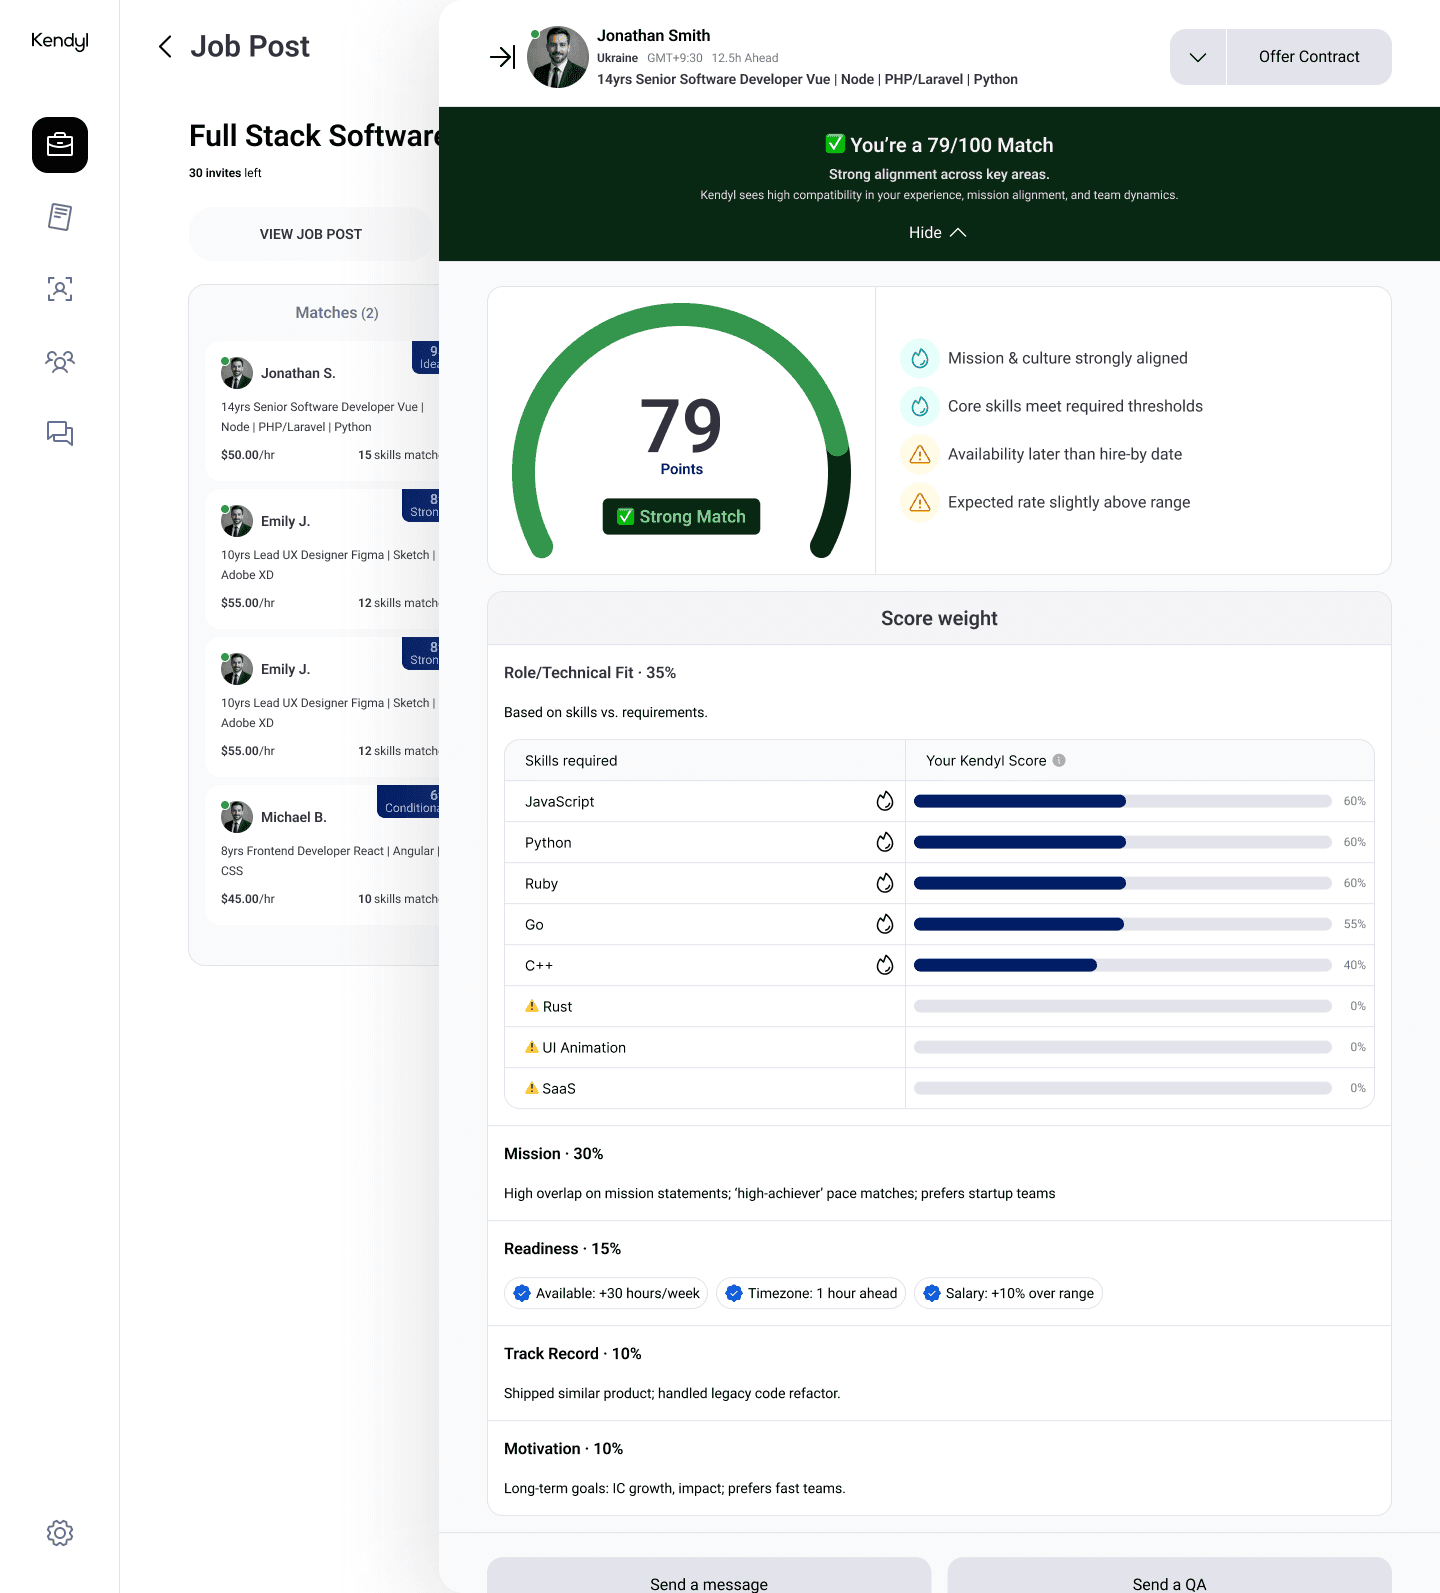Open the team group icon in sidebar
The image size is (1440, 1593).
pyautogui.click(x=60, y=361)
